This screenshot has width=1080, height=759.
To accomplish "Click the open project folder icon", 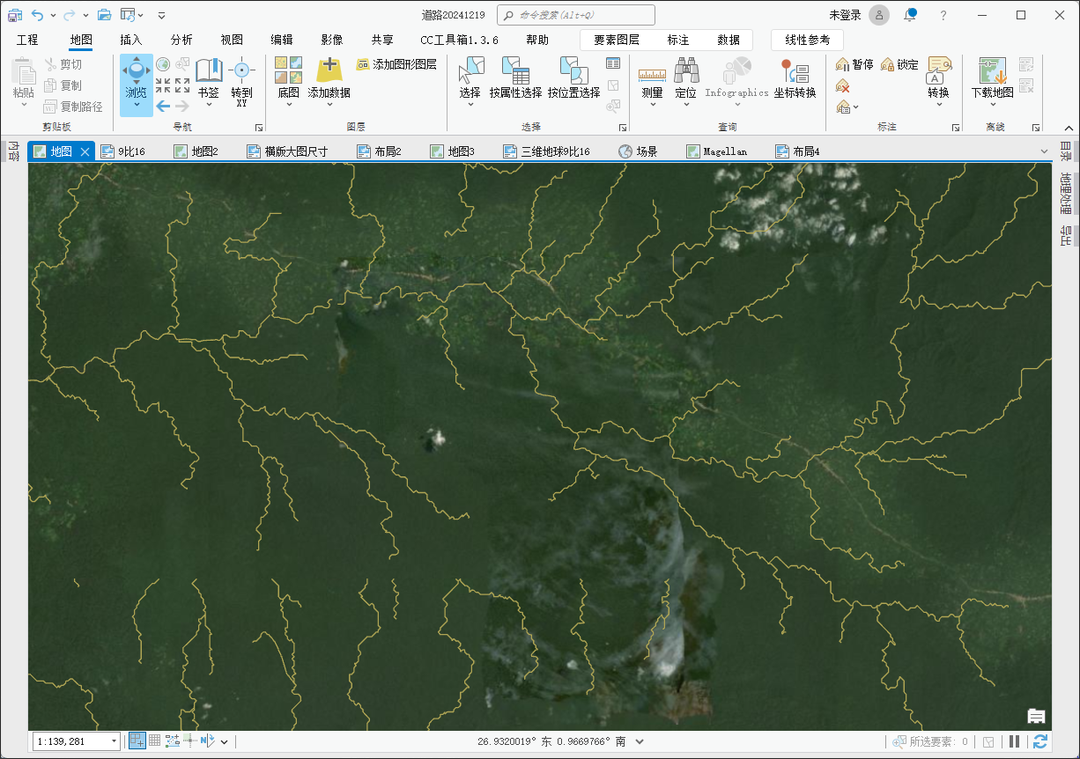I will pyautogui.click(x=104, y=14).
